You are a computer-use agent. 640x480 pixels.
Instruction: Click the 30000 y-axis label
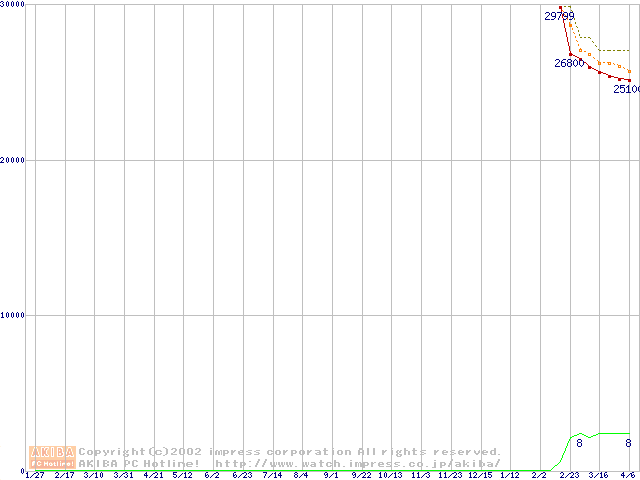(13, 5)
